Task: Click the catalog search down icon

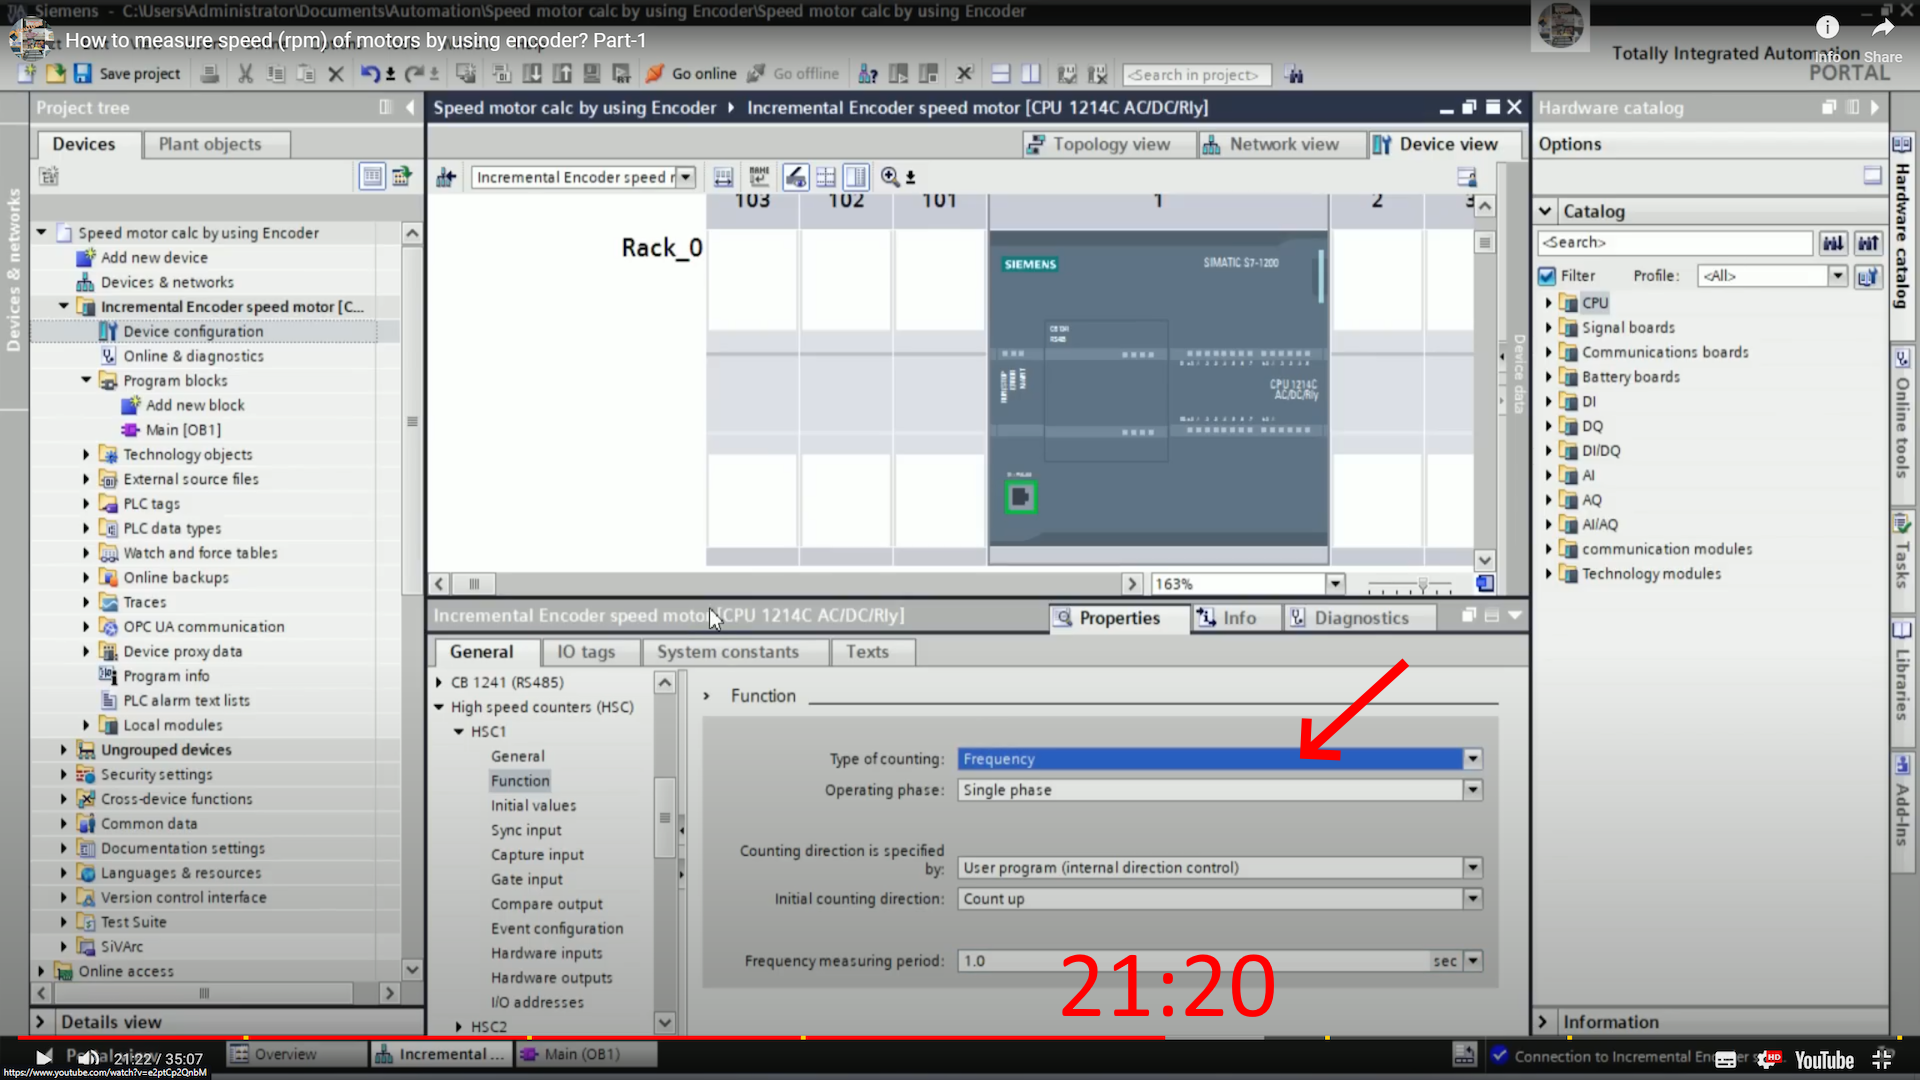Action: point(1833,243)
